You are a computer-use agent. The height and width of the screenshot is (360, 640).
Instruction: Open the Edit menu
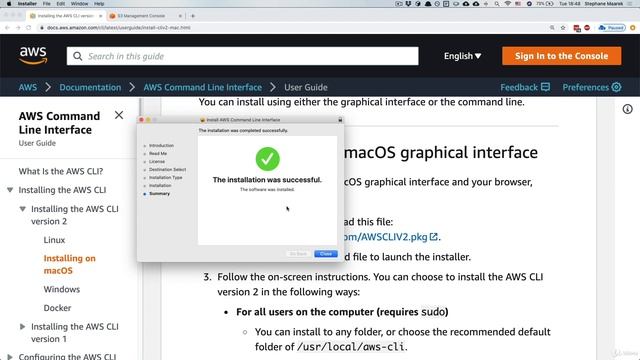click(x=61, y=4)
